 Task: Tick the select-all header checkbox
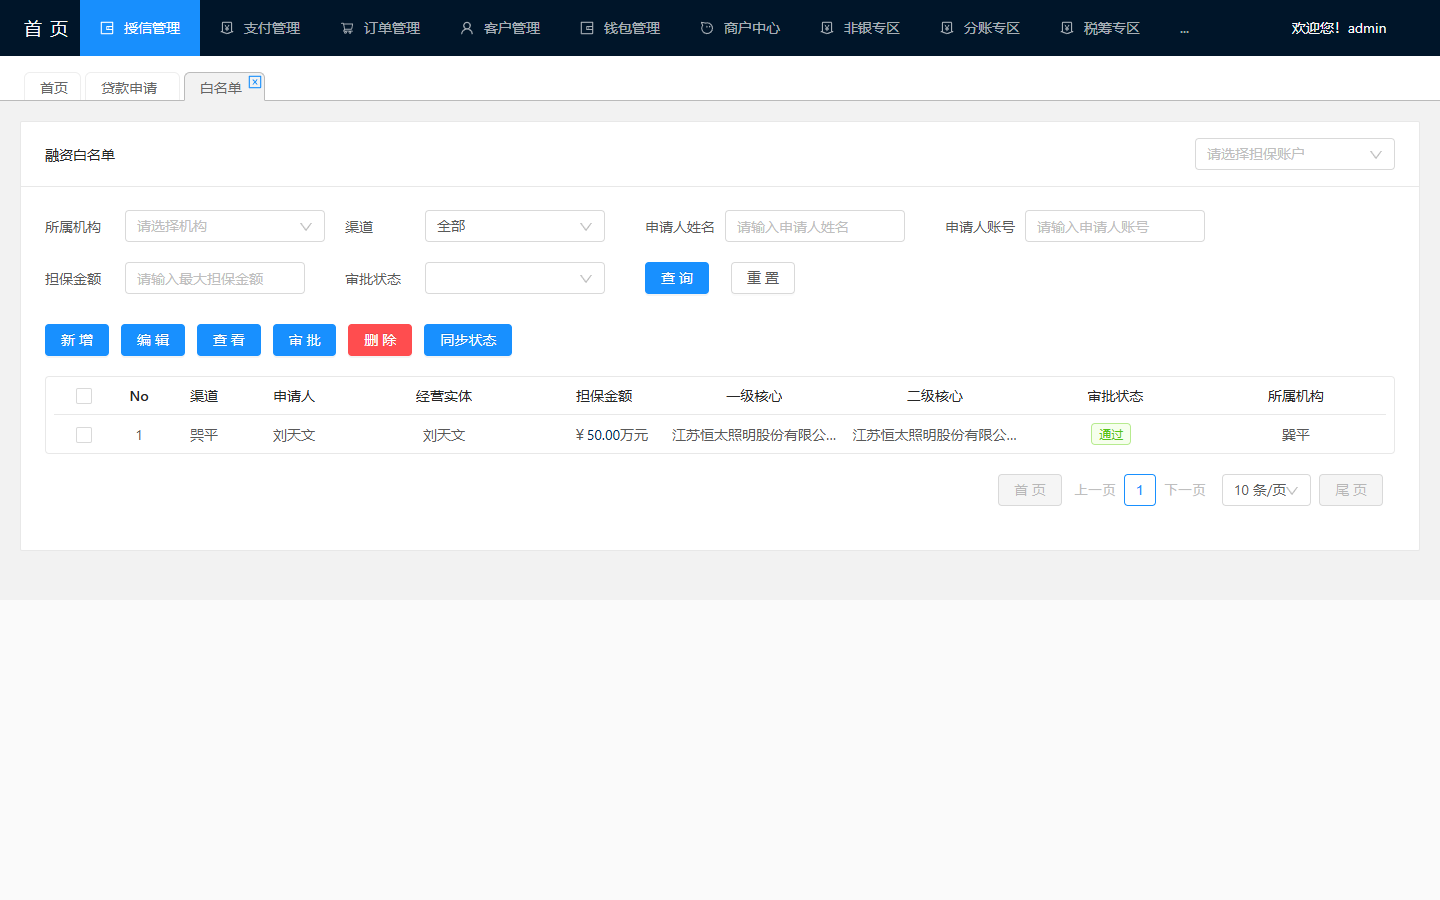[84, 396]
